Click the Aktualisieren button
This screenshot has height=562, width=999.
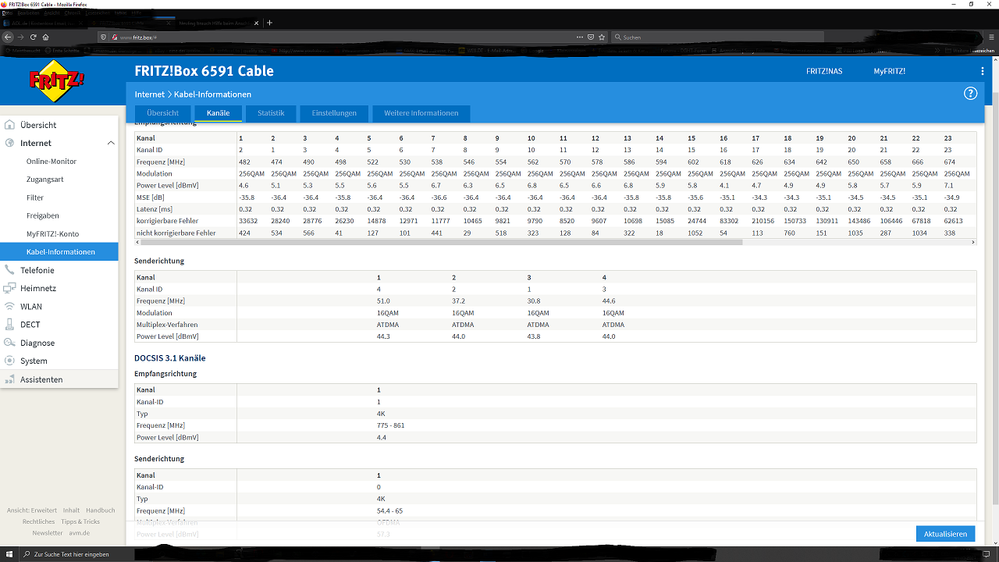(x=945, y=534)
